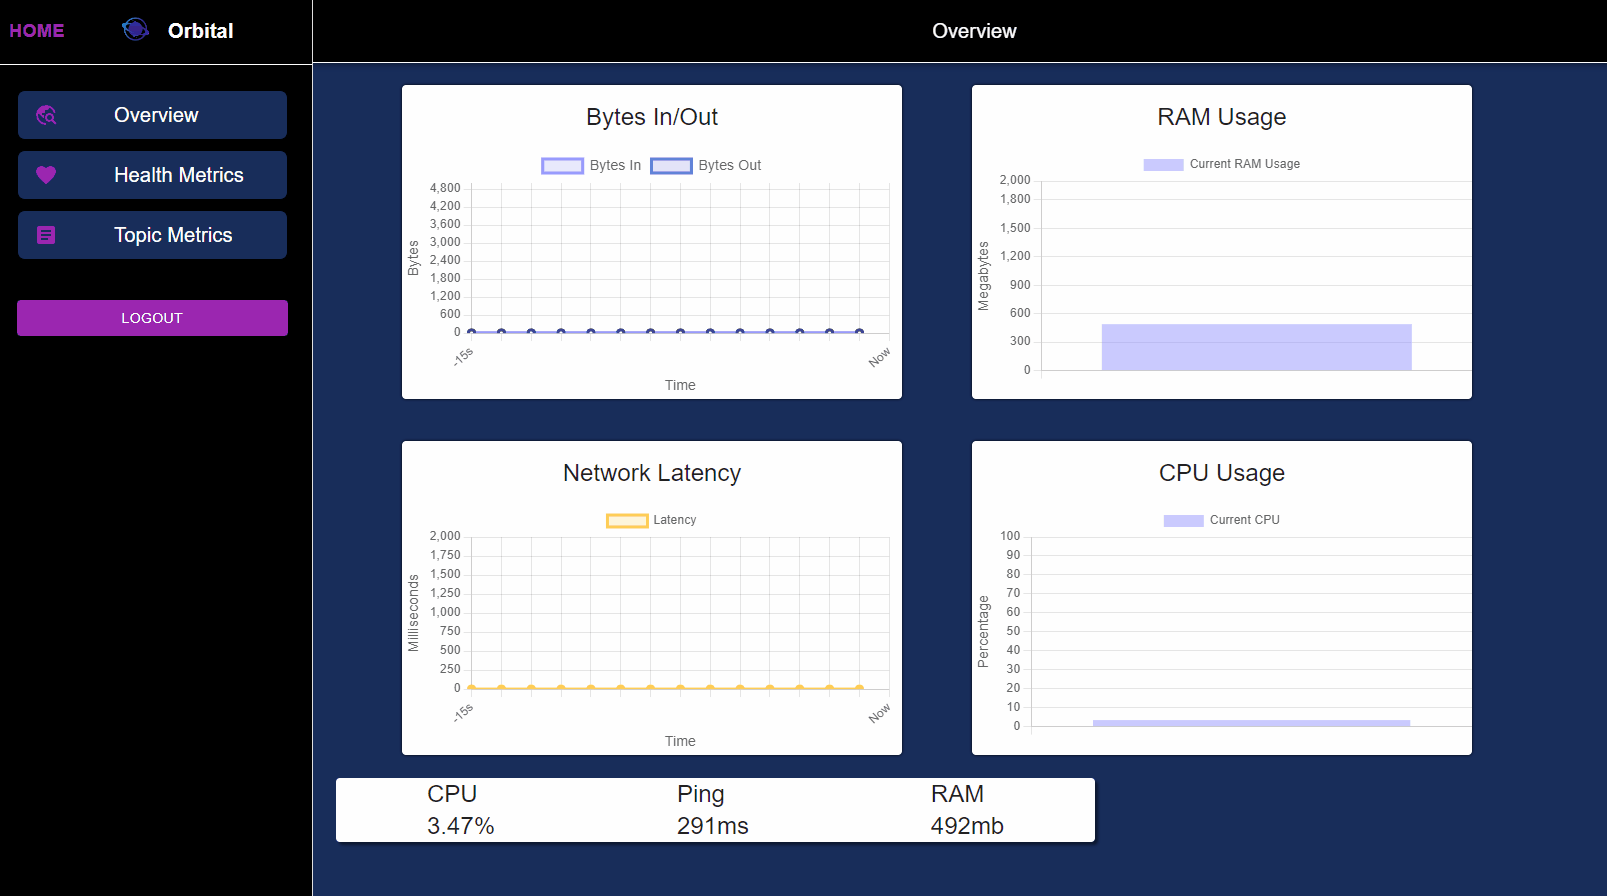Open the Topic Metrics page
Image resolution: width=1607 pixels, height=896 pixels.
point(152,235)
